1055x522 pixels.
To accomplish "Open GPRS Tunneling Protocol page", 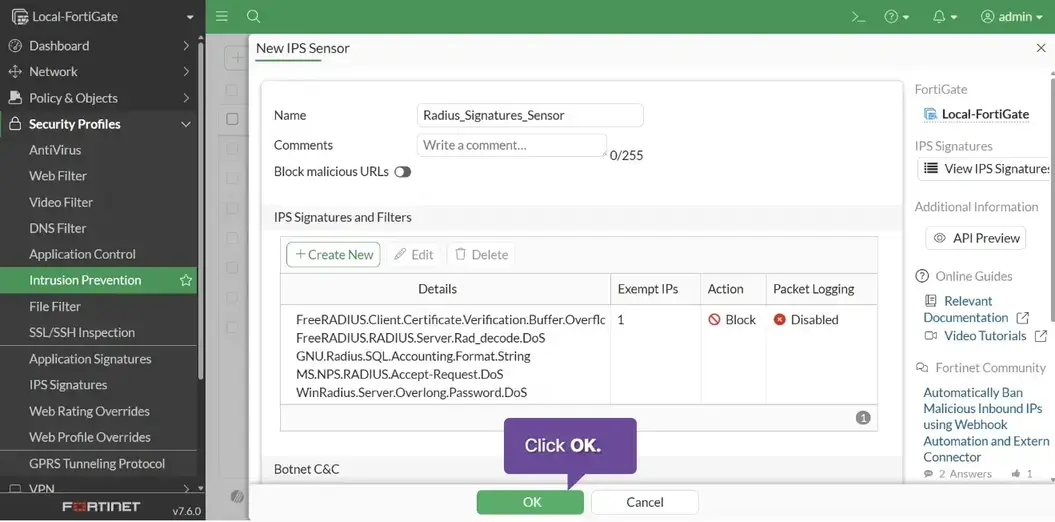I will tap(97, 463).
